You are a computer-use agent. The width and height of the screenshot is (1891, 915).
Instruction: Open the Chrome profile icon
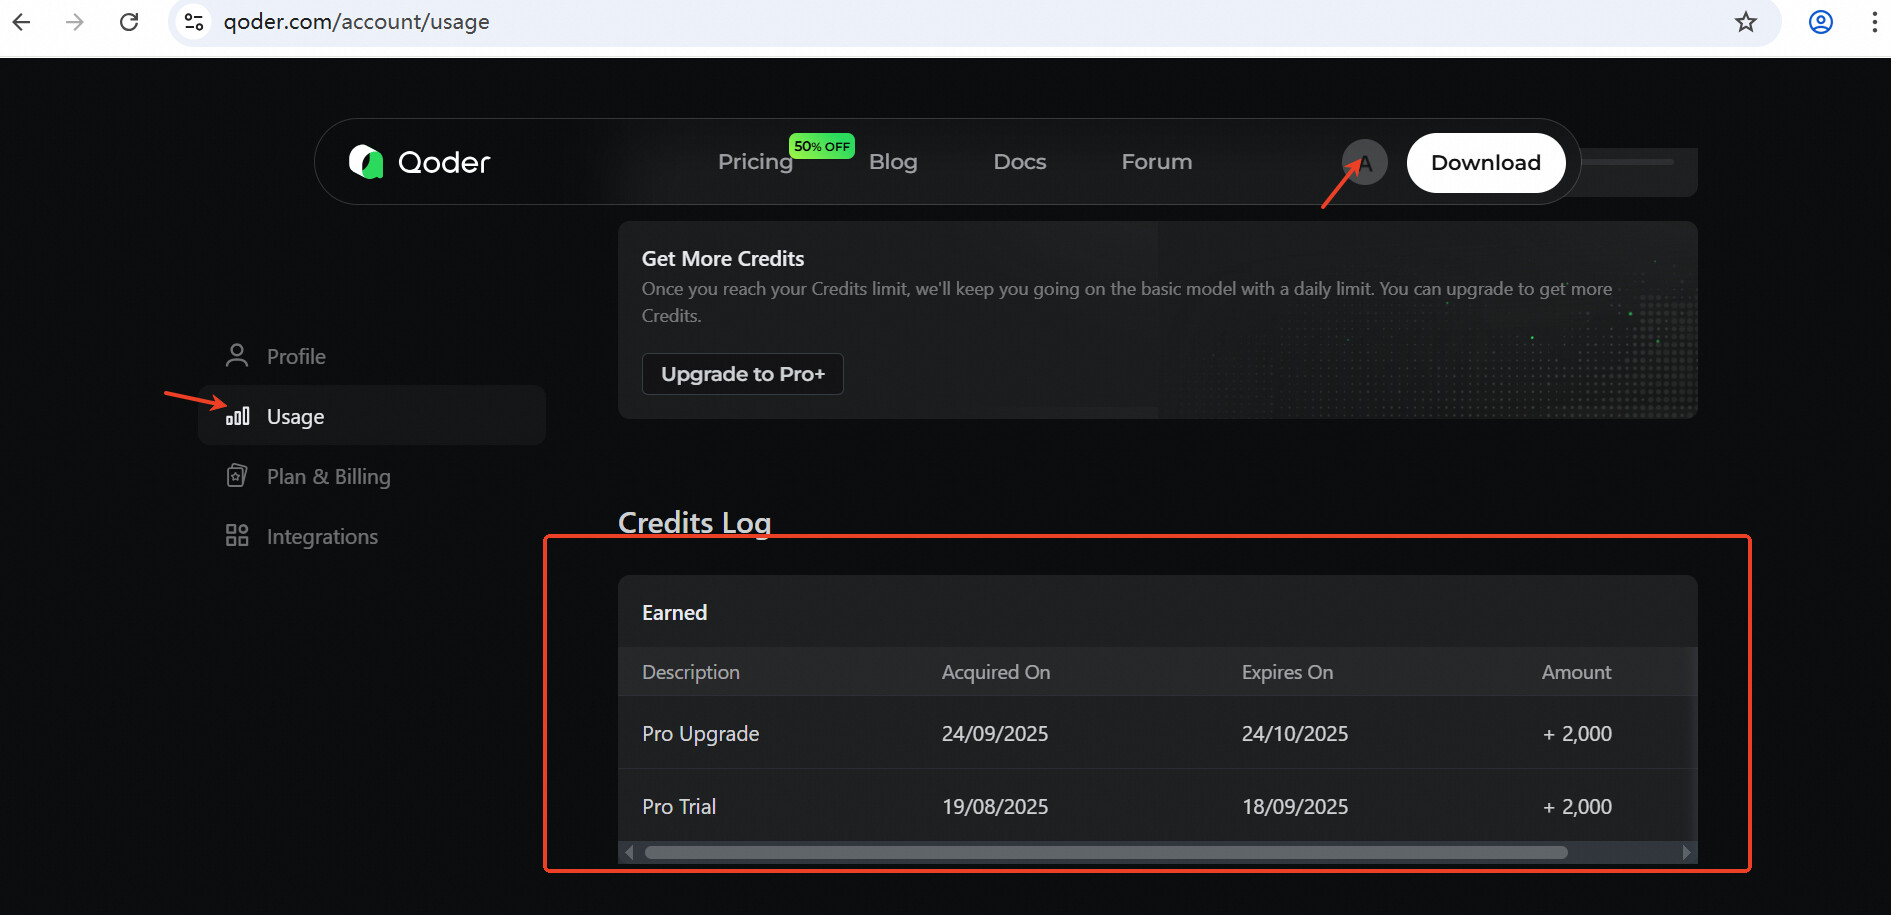click(1821, 22)
